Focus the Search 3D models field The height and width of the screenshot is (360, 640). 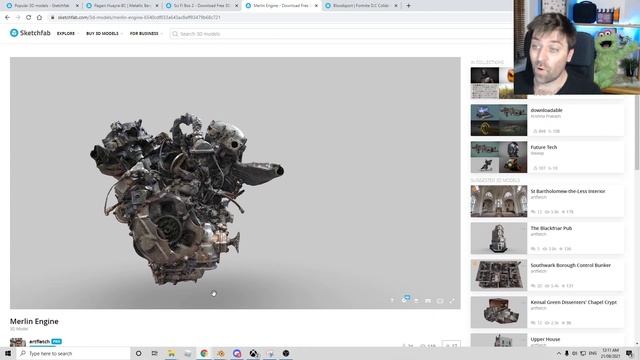point(341,34)
